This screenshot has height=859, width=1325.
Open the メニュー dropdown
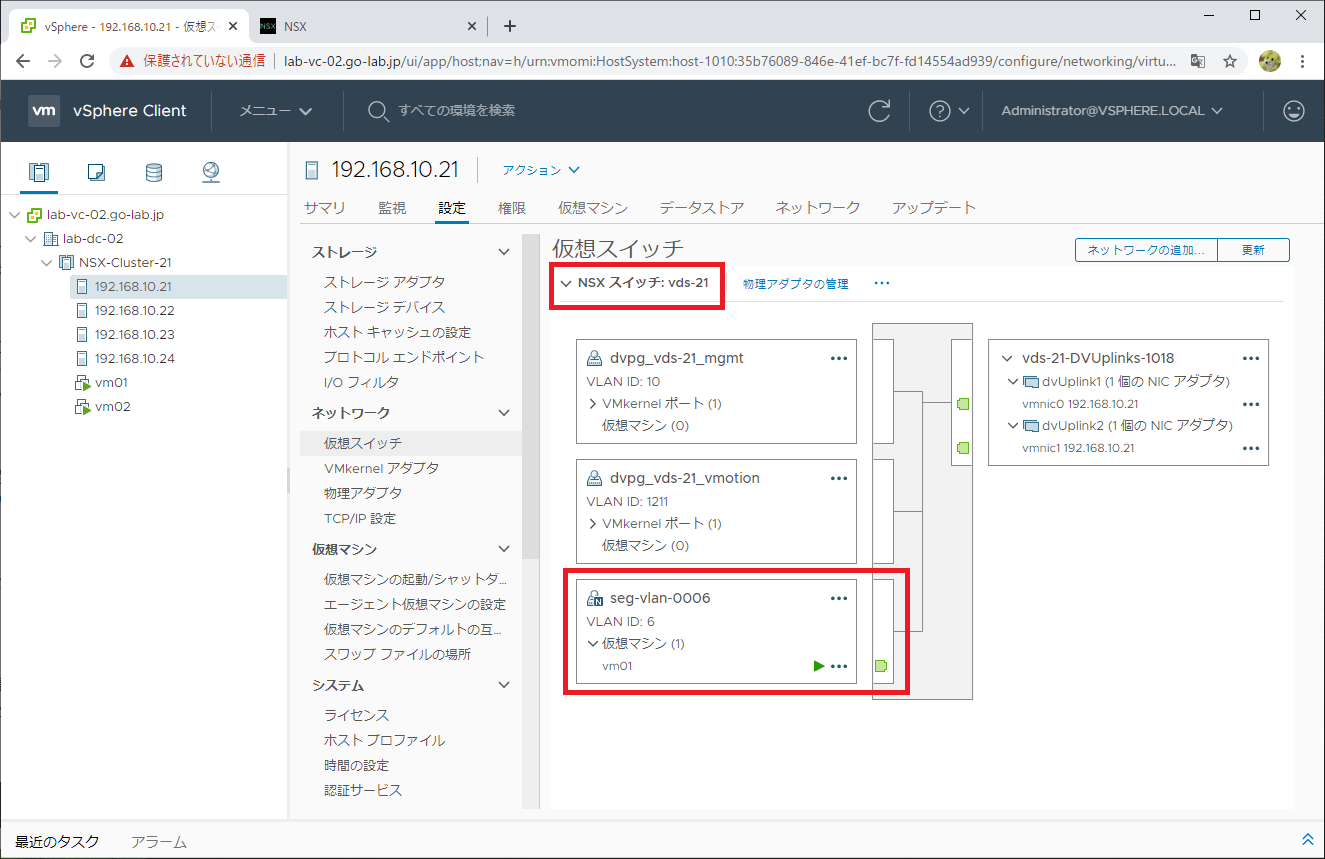click(276, 111)
